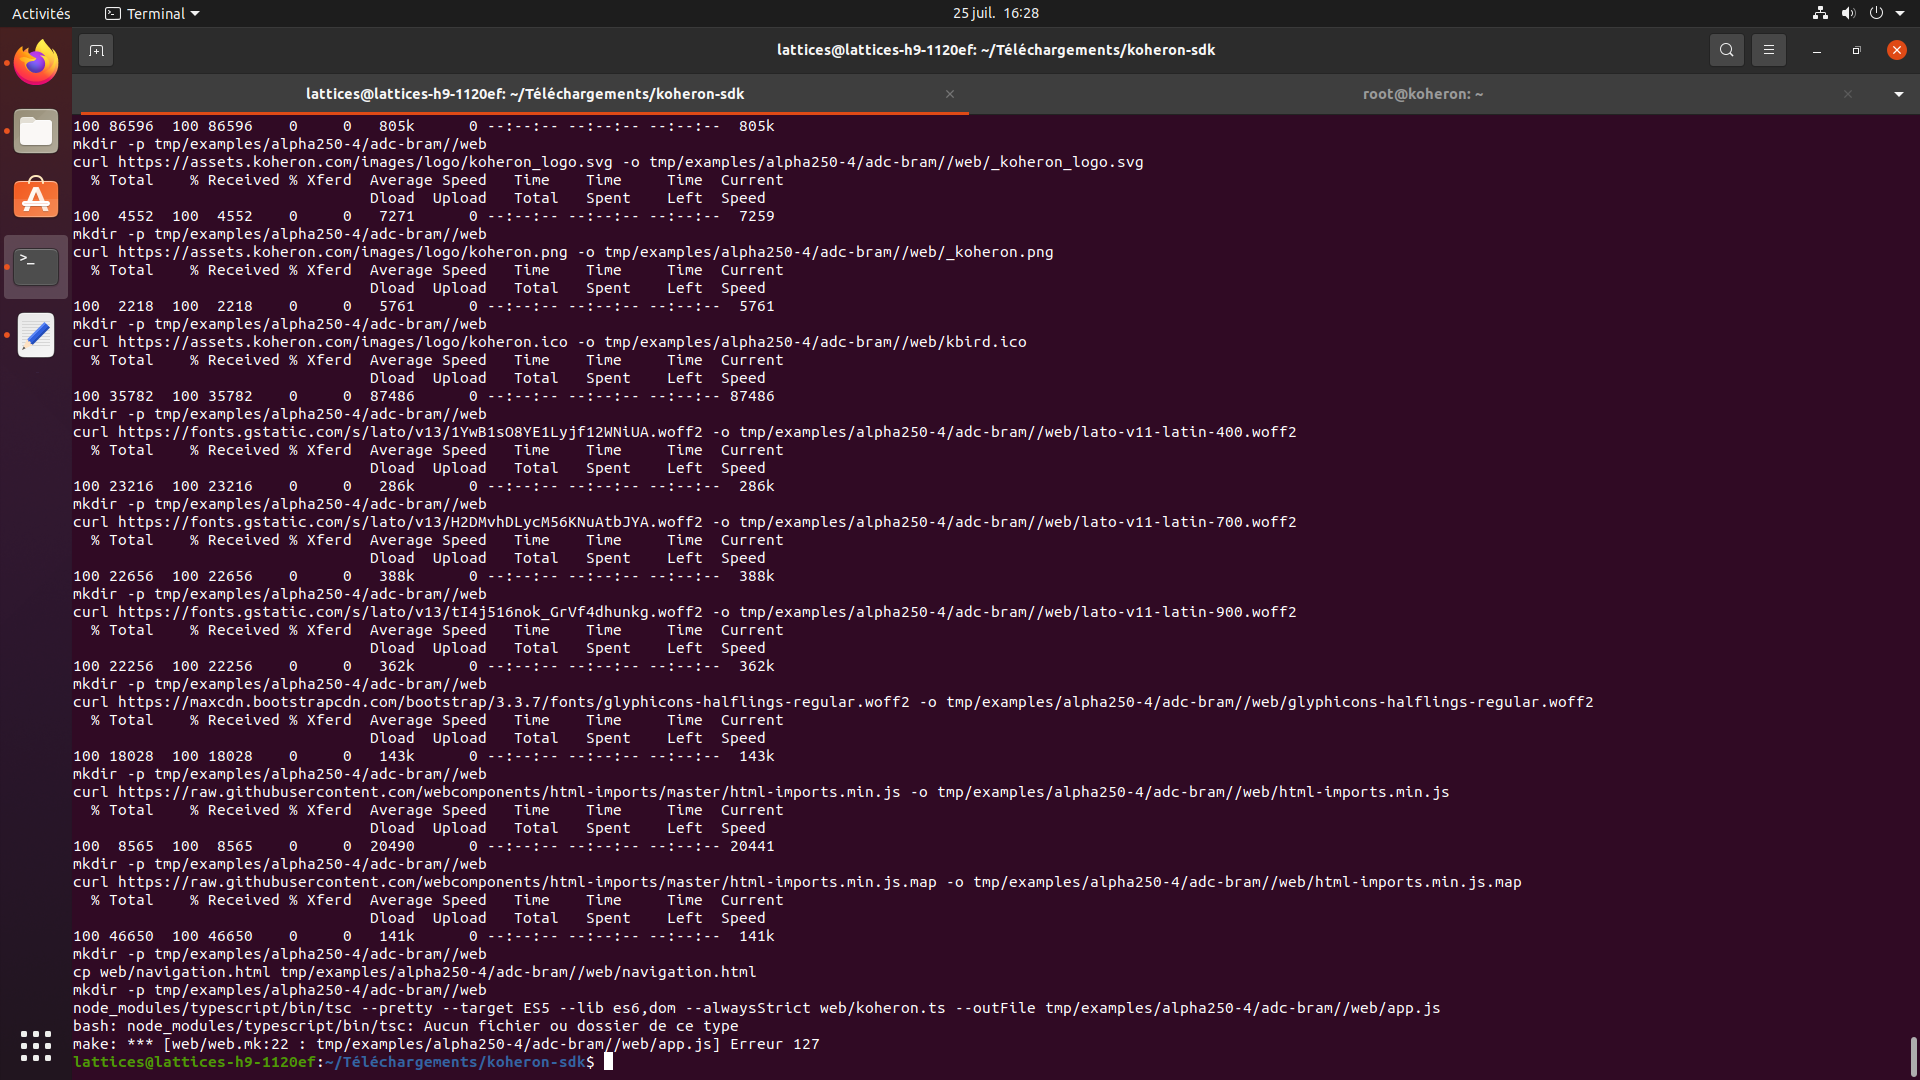The width and height of the screenshot is (1920, 1080).
Task: Open the Files application from the dock
Action: pos(35,131)
